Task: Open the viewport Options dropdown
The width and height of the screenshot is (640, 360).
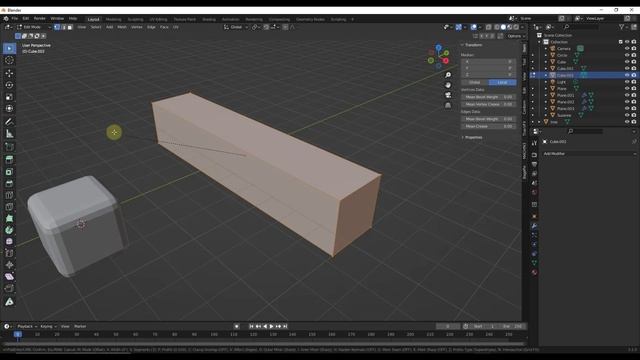Action: tap(516, 36)
